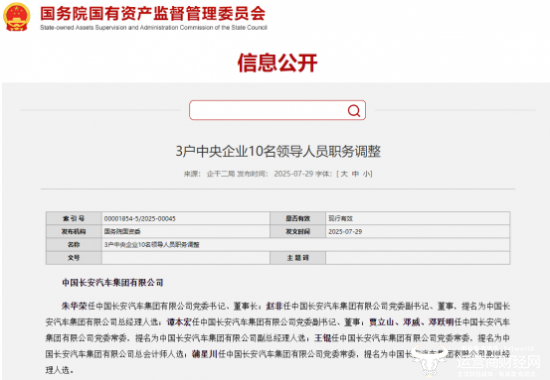Click the 名称 table header cell
This screenshot has height=380, width=550.
(x=74, y=245)
